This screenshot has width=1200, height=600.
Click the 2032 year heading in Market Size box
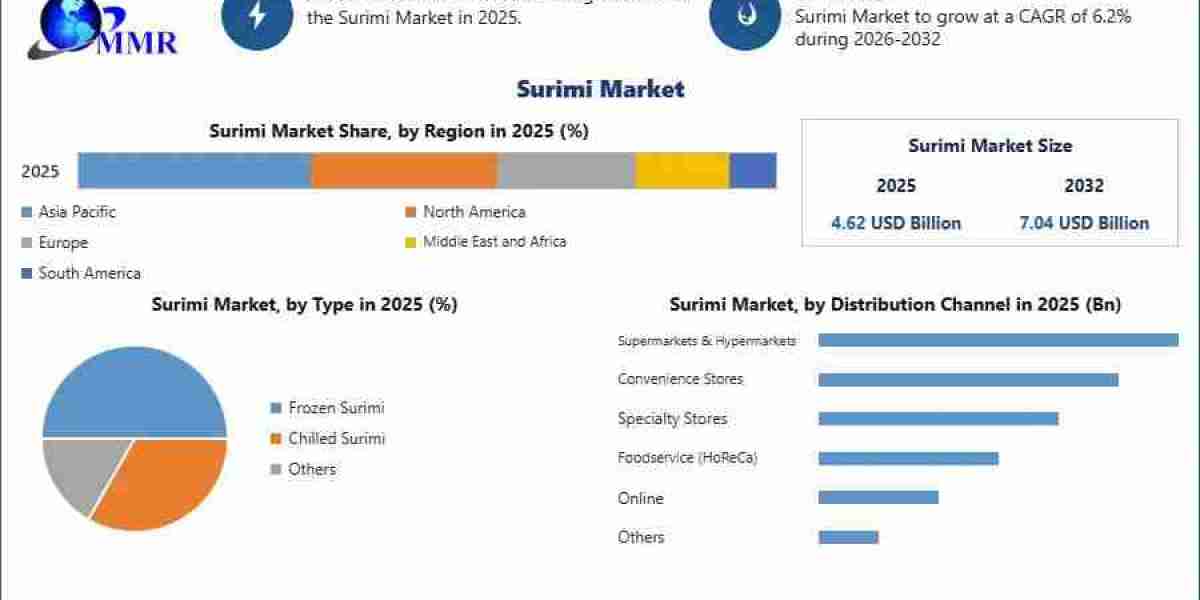click(x=1084, y=186)
